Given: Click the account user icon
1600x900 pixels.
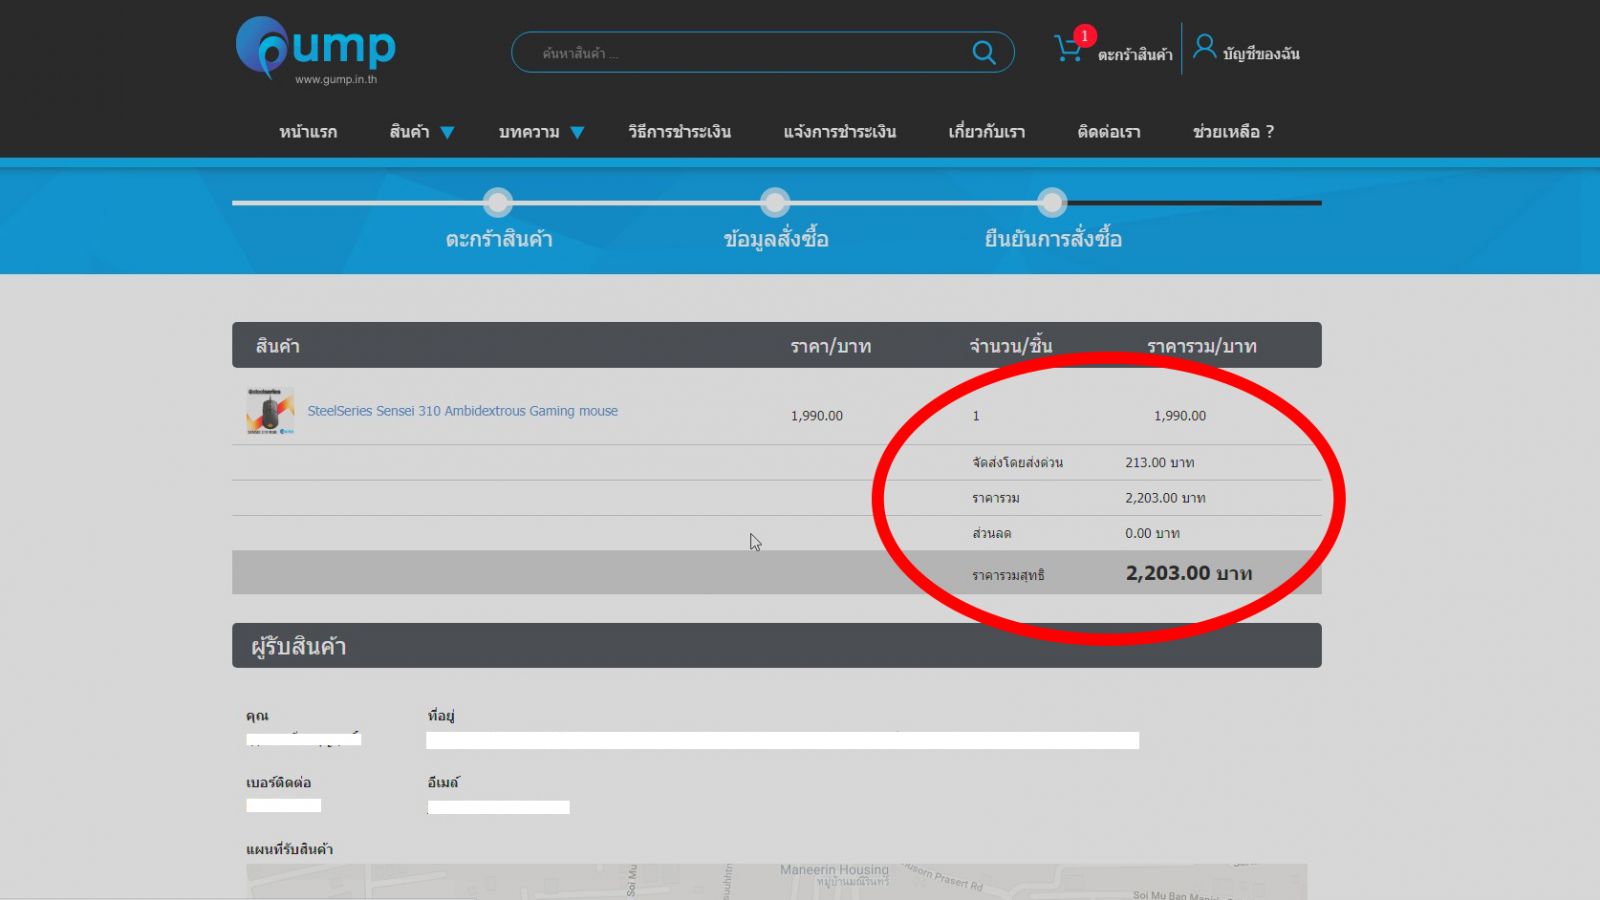Looking at the screenshot, I should click(1205, 47).
